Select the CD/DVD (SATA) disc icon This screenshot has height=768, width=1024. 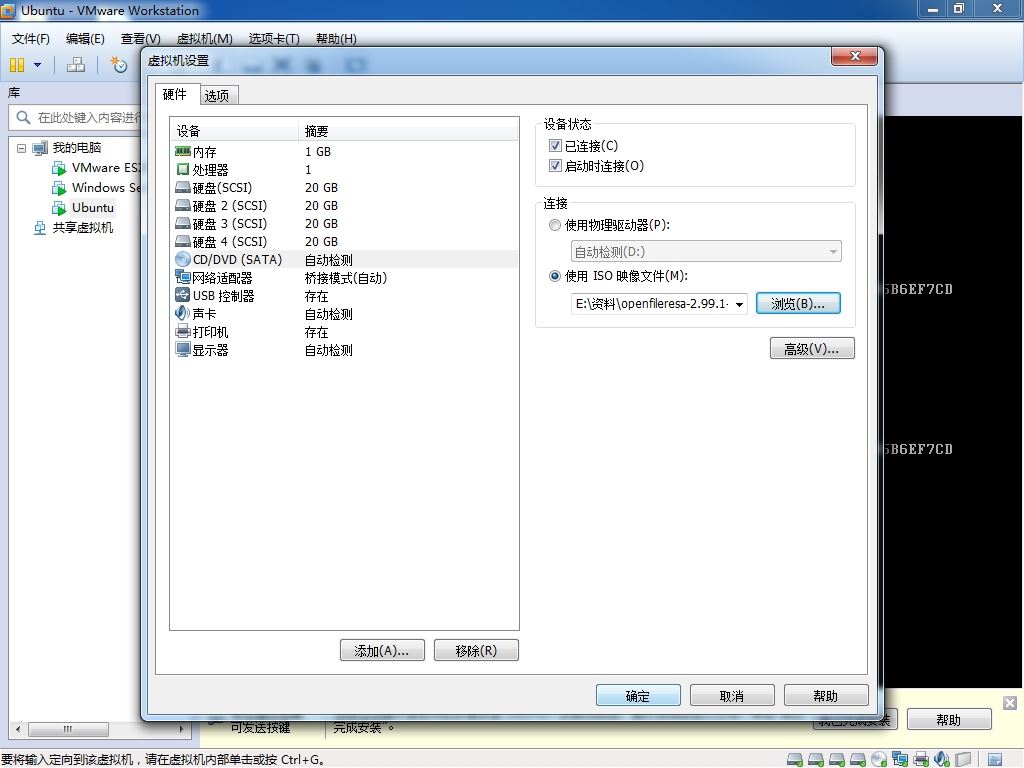[x=183, y=259]
